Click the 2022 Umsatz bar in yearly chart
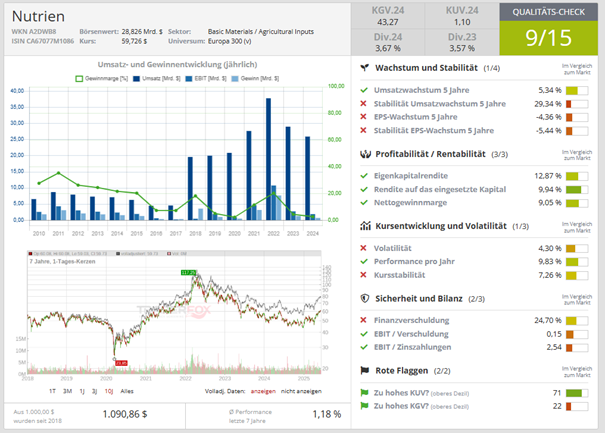 click(268, 159)
